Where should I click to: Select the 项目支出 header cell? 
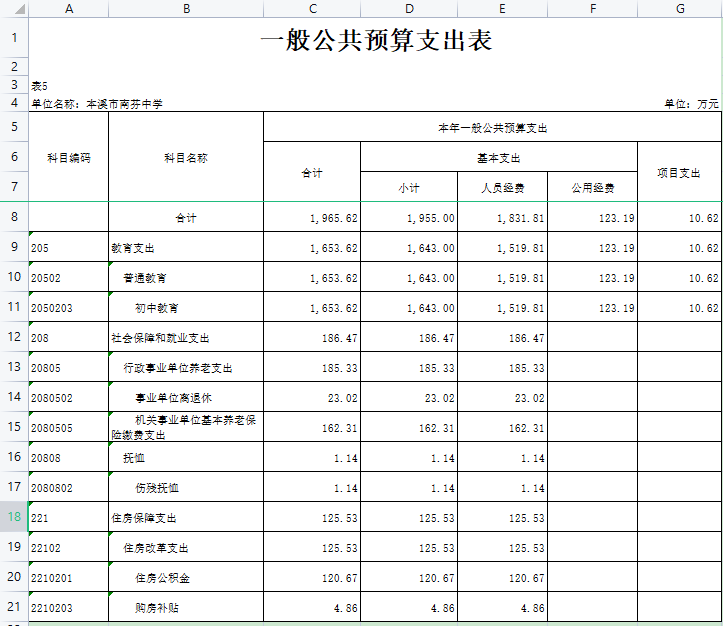pos(679,172)
